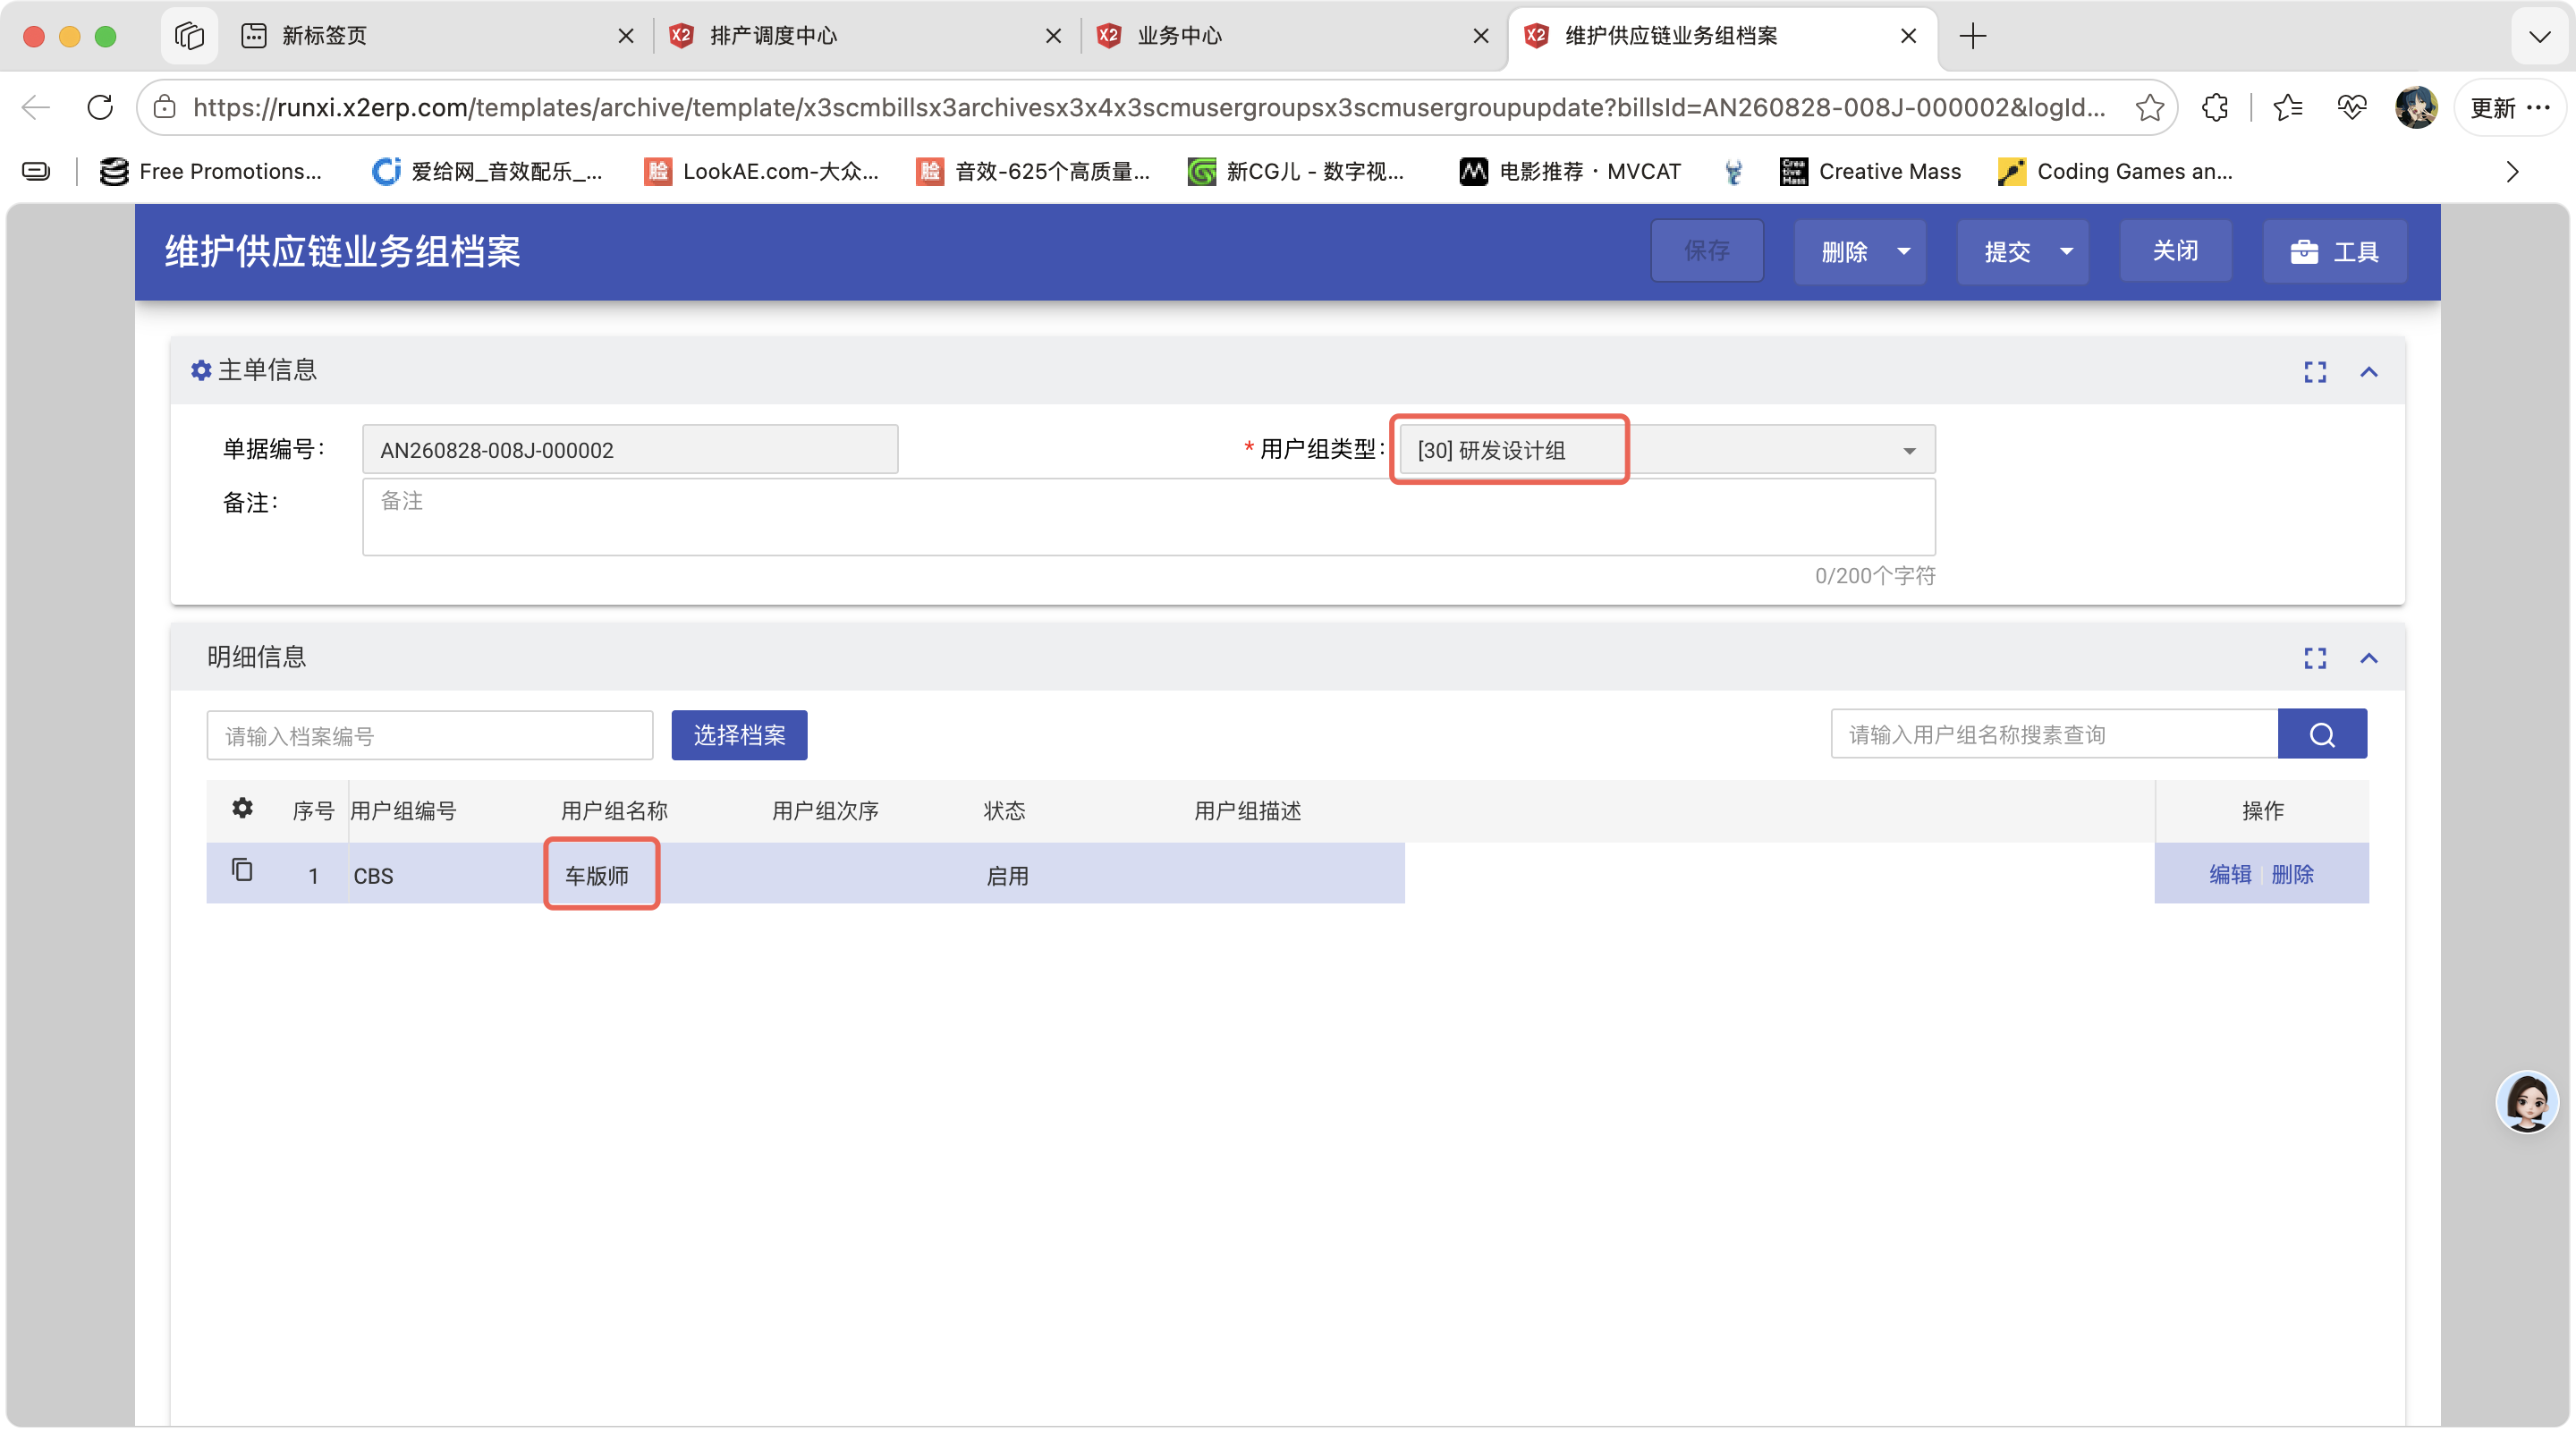Screen dimensions: 2576x1433
Task: Focus the 用户组名称 search box
Action: pos(2054,735)
